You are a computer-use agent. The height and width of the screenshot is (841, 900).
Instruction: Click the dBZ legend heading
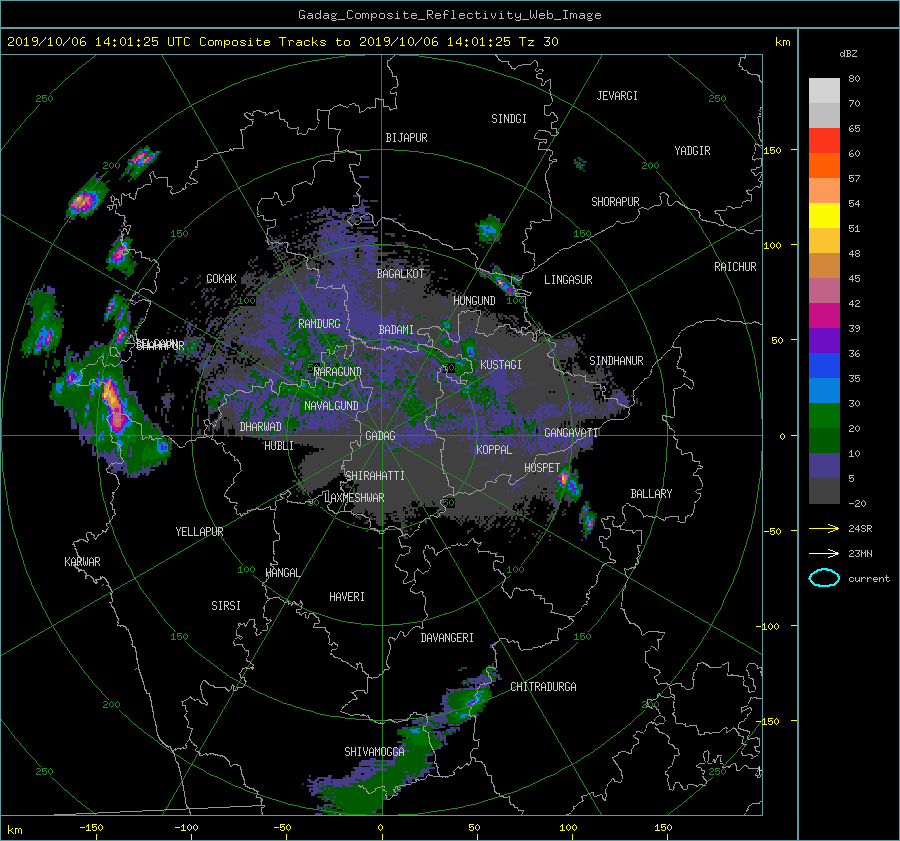click(x=848, y=54)
